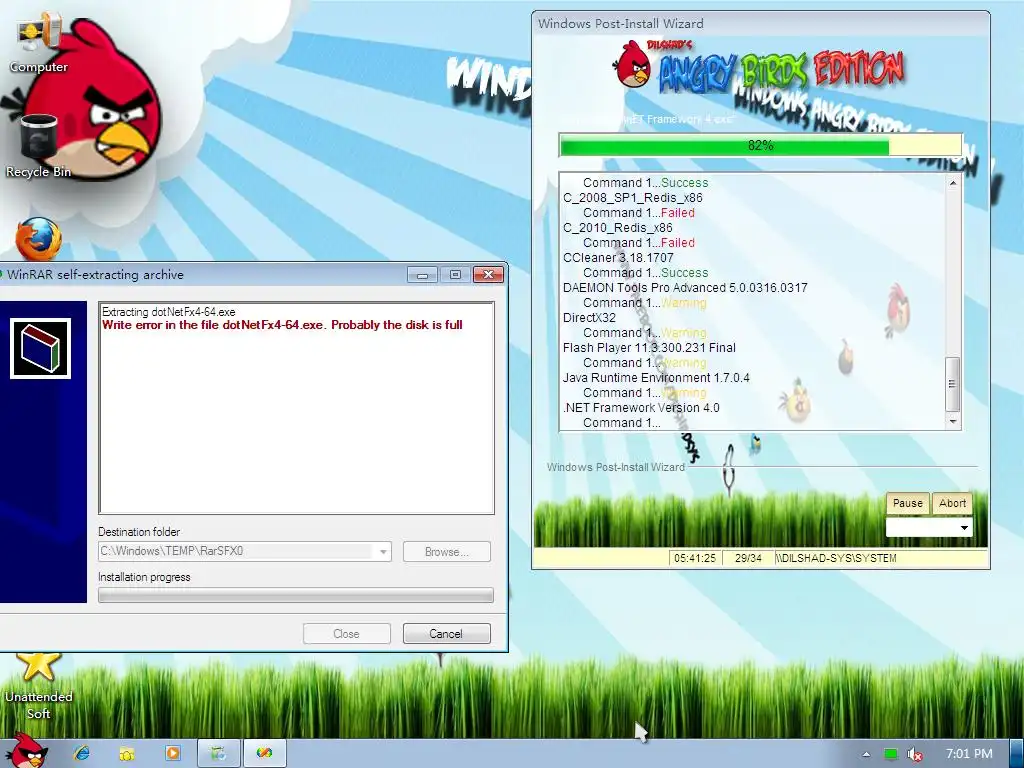Click the muted volume tray icon
Screen dimensions: 1024x768
point(915,754)
